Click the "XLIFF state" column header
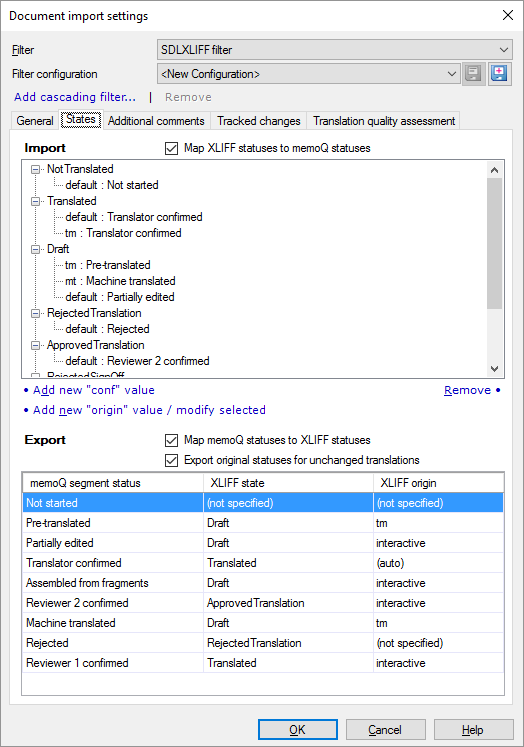Image resolution: width=524 pixels, height=747 pixels. click(288, 483)
